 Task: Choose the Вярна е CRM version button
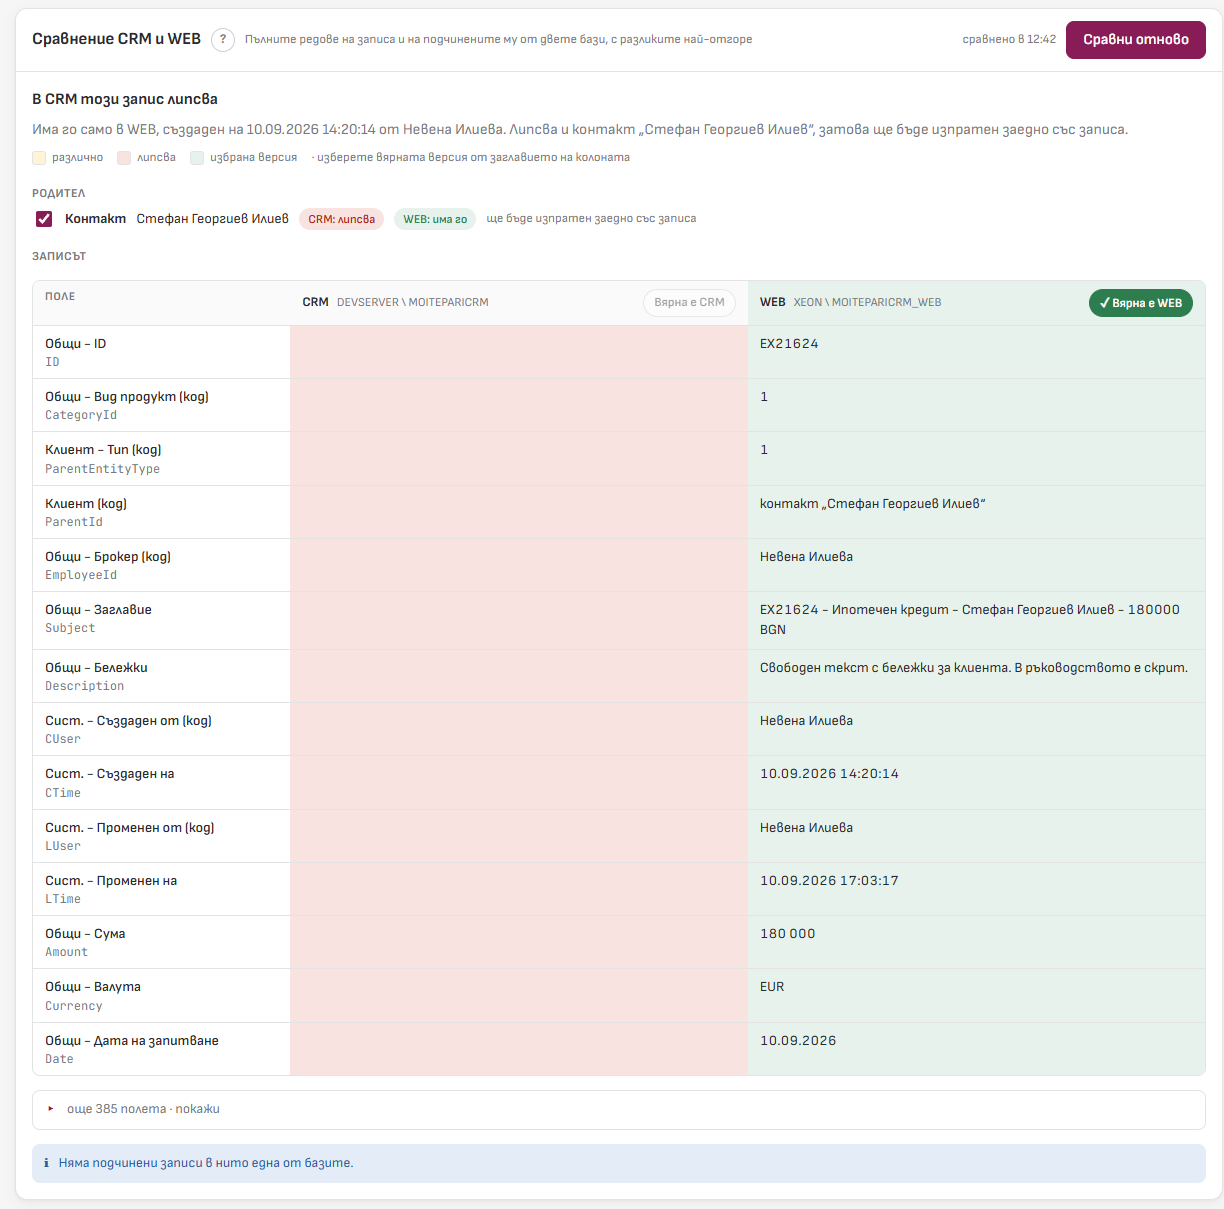point(689,302)
